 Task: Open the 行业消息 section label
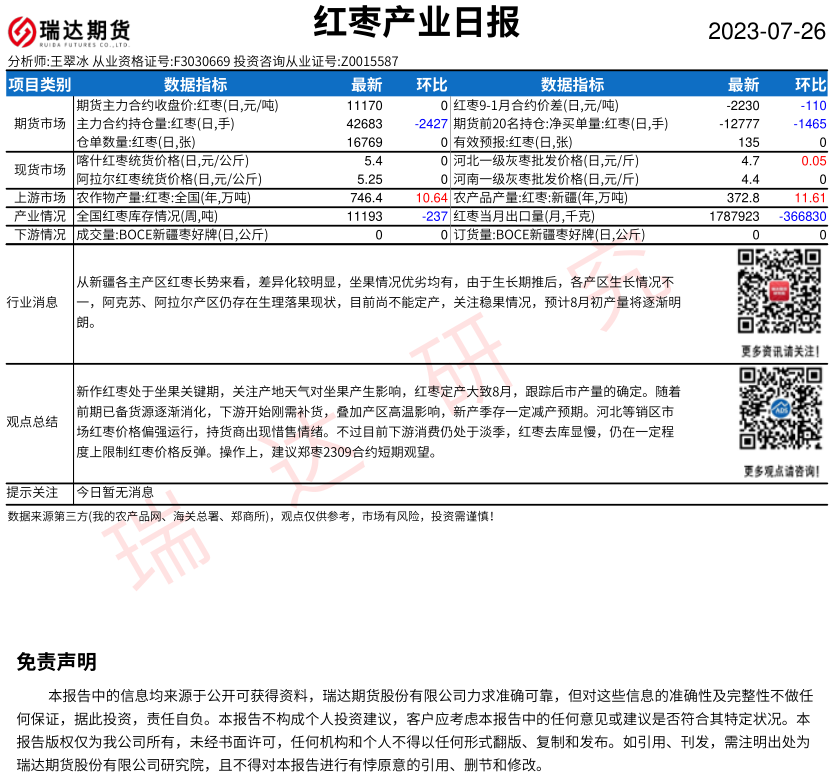[32, 302]
